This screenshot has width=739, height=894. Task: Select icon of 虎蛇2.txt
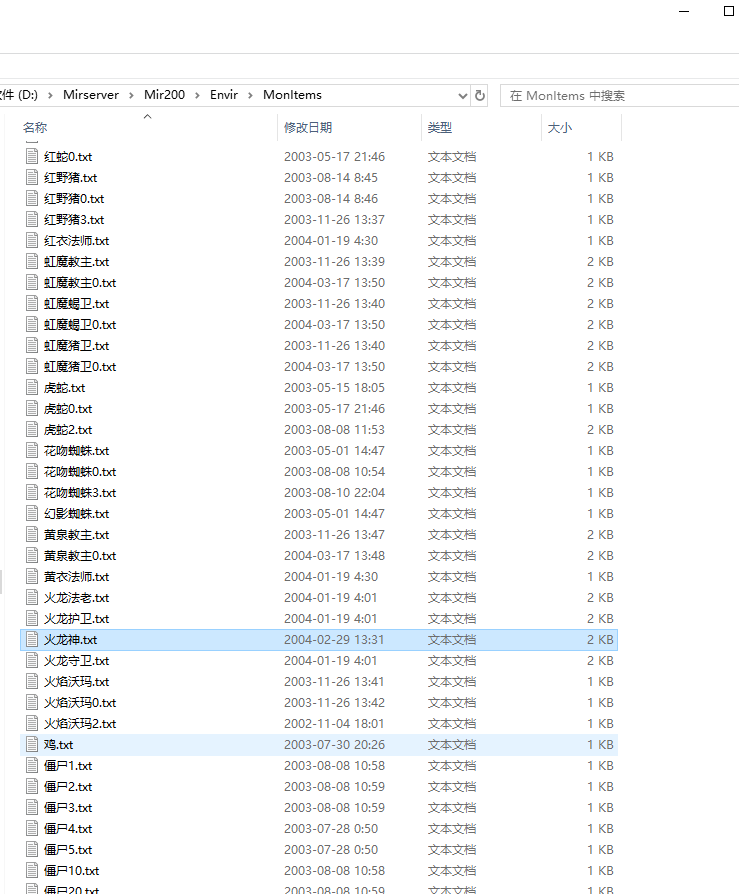33,430
